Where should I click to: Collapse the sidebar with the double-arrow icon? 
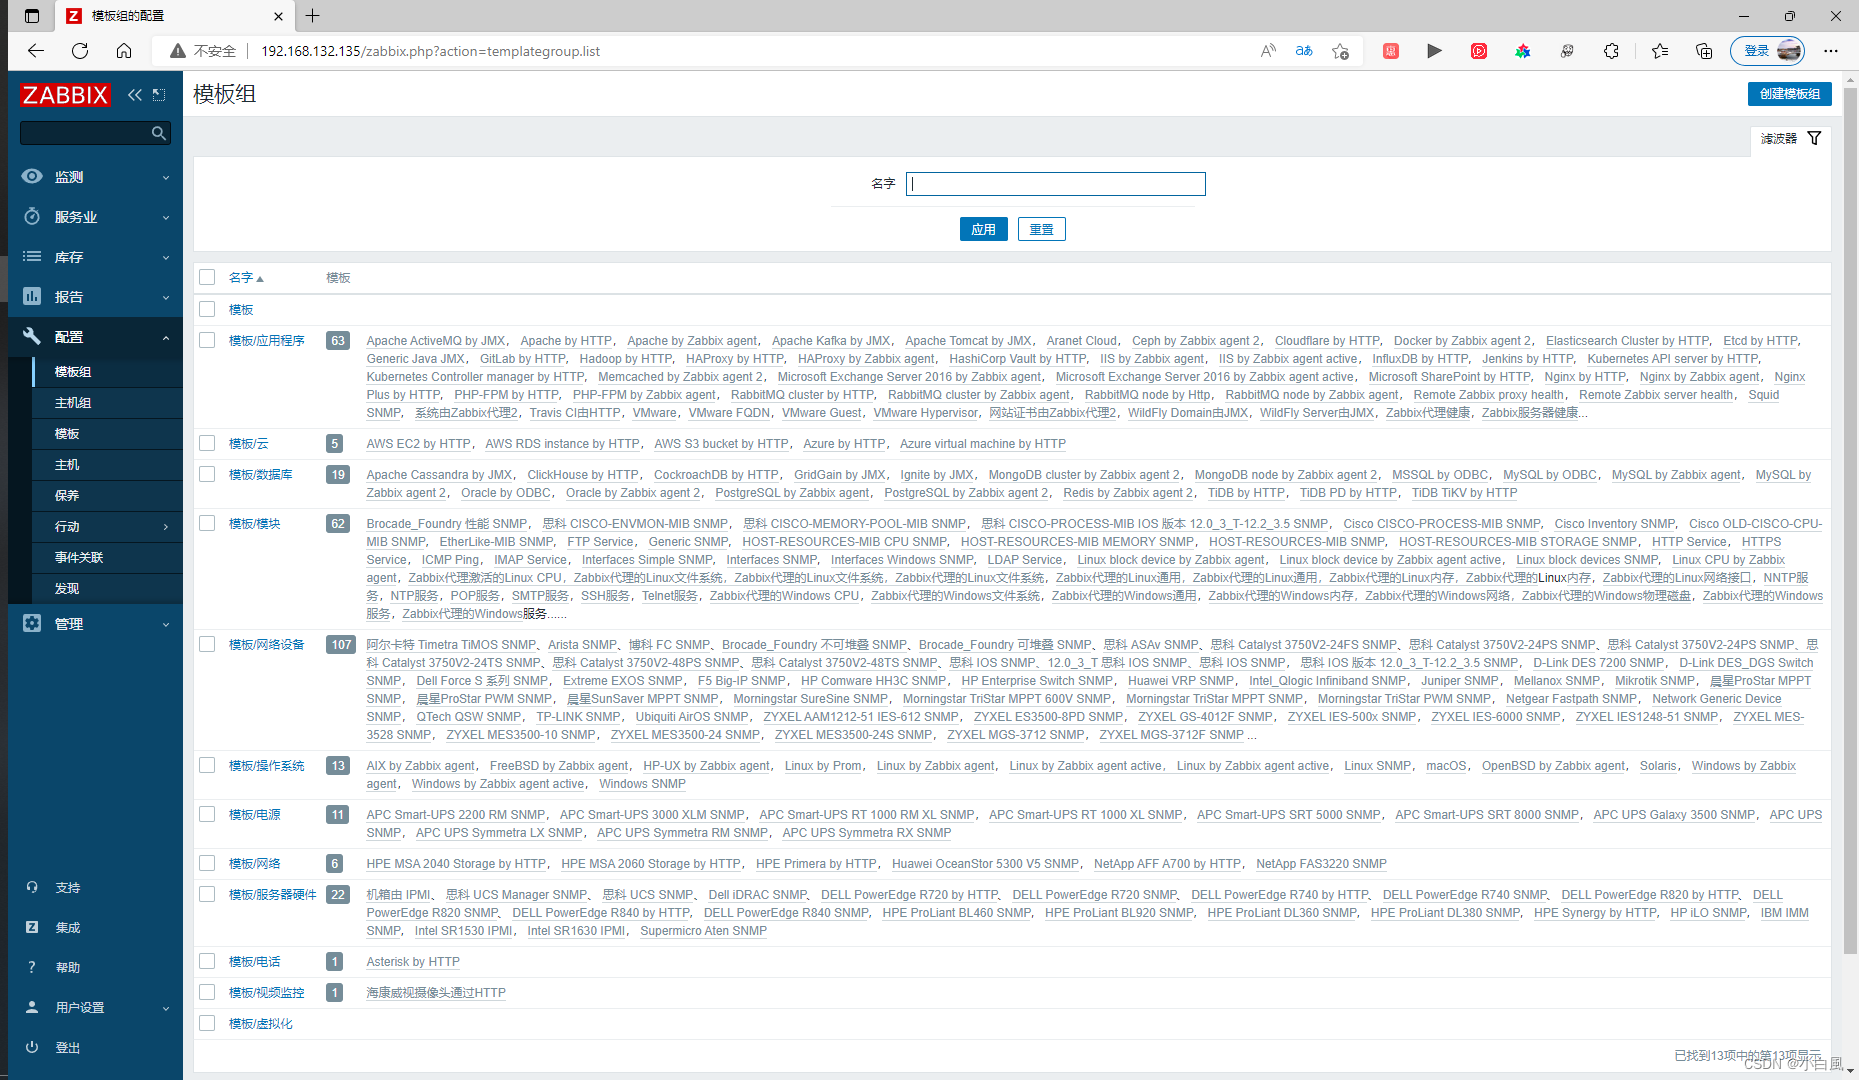pos(135,95)
